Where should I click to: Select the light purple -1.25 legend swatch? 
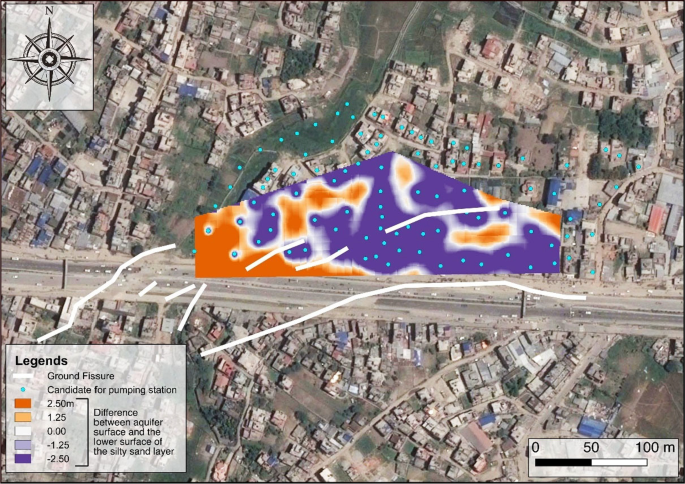[23, 445]
